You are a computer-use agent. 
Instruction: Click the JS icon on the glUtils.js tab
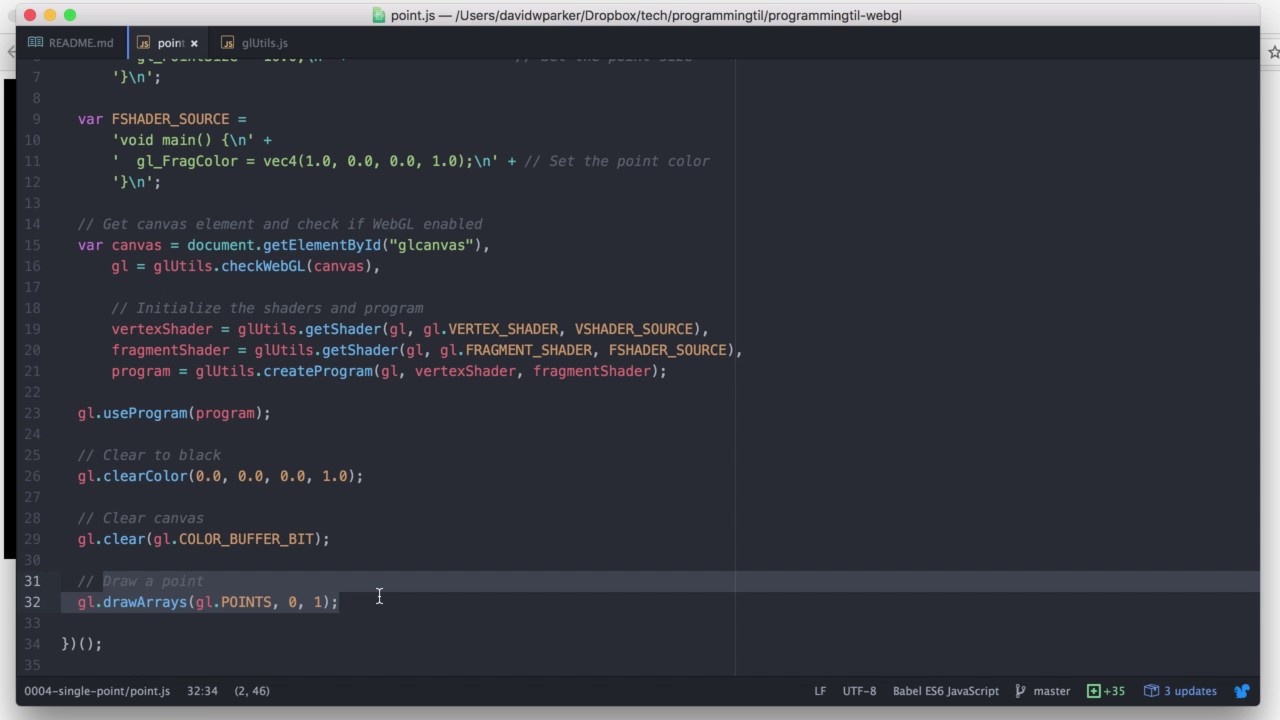click(x=228, y=43)
